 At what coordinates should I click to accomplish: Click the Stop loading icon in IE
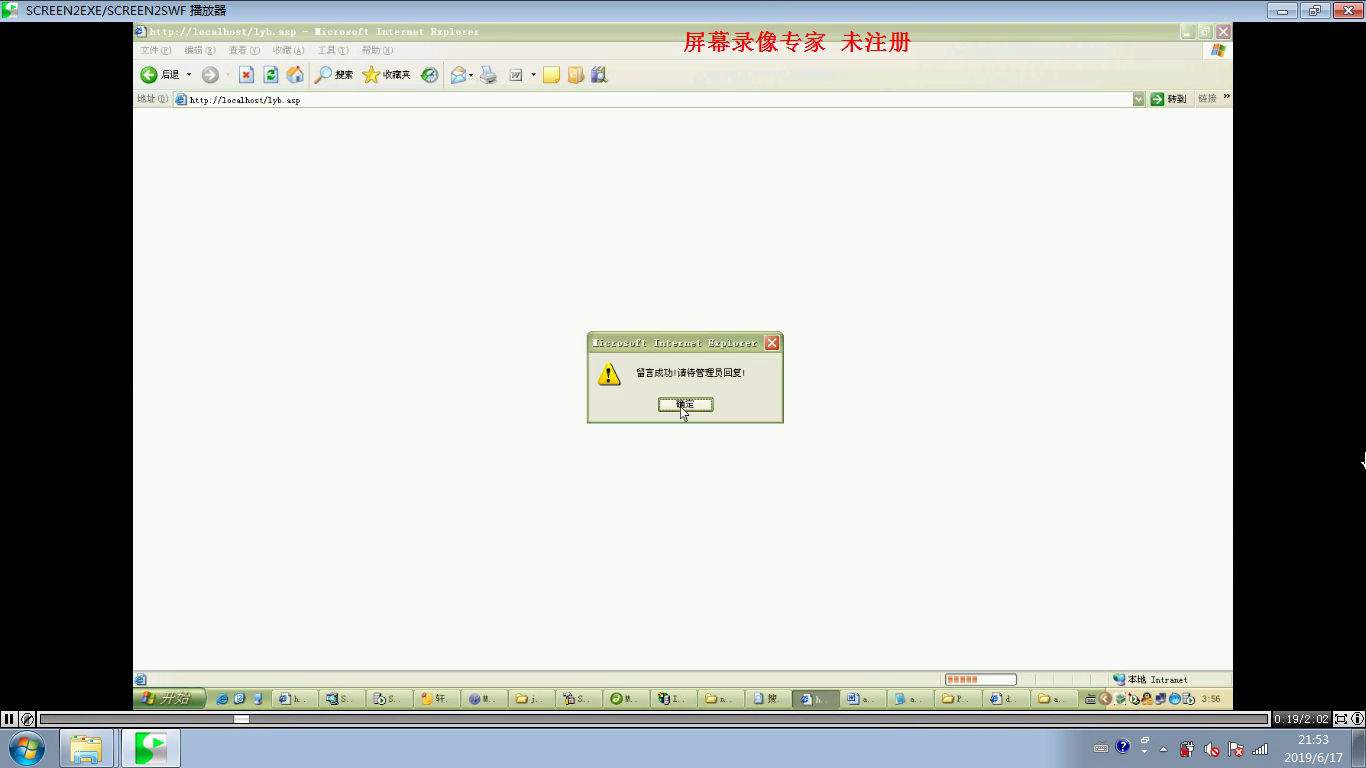(x=246, y=75)
